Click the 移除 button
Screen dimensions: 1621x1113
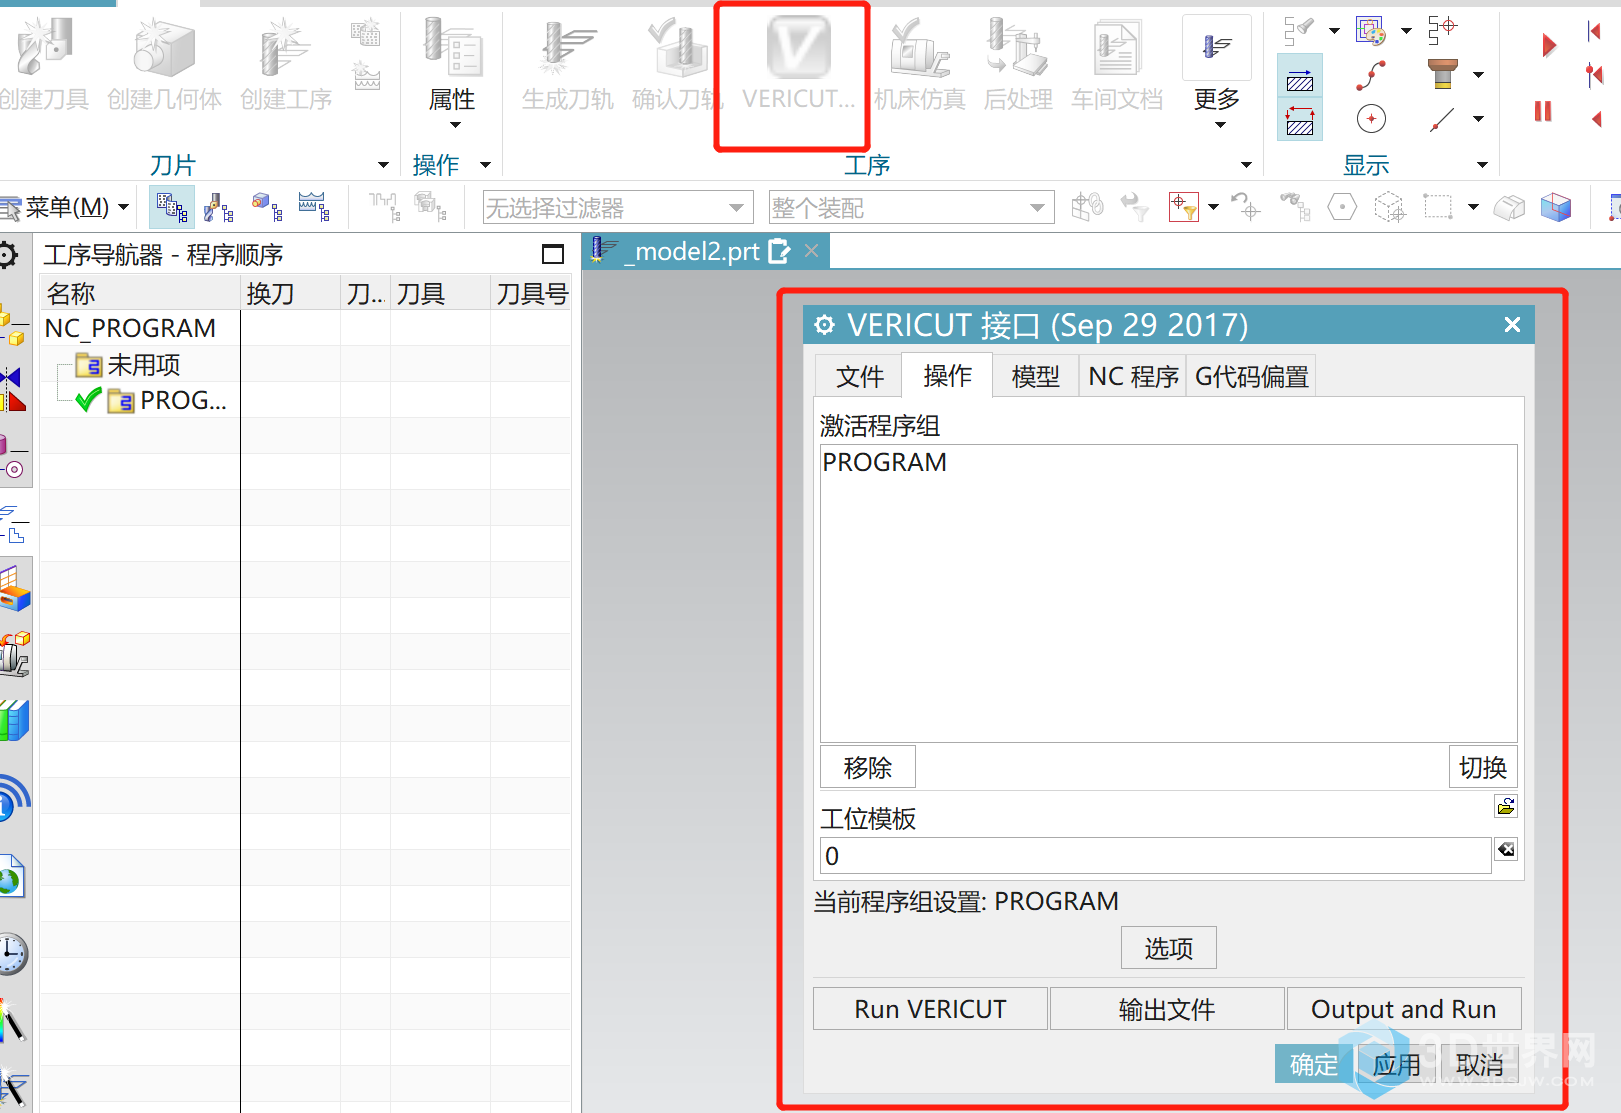(x=868, y=767)
